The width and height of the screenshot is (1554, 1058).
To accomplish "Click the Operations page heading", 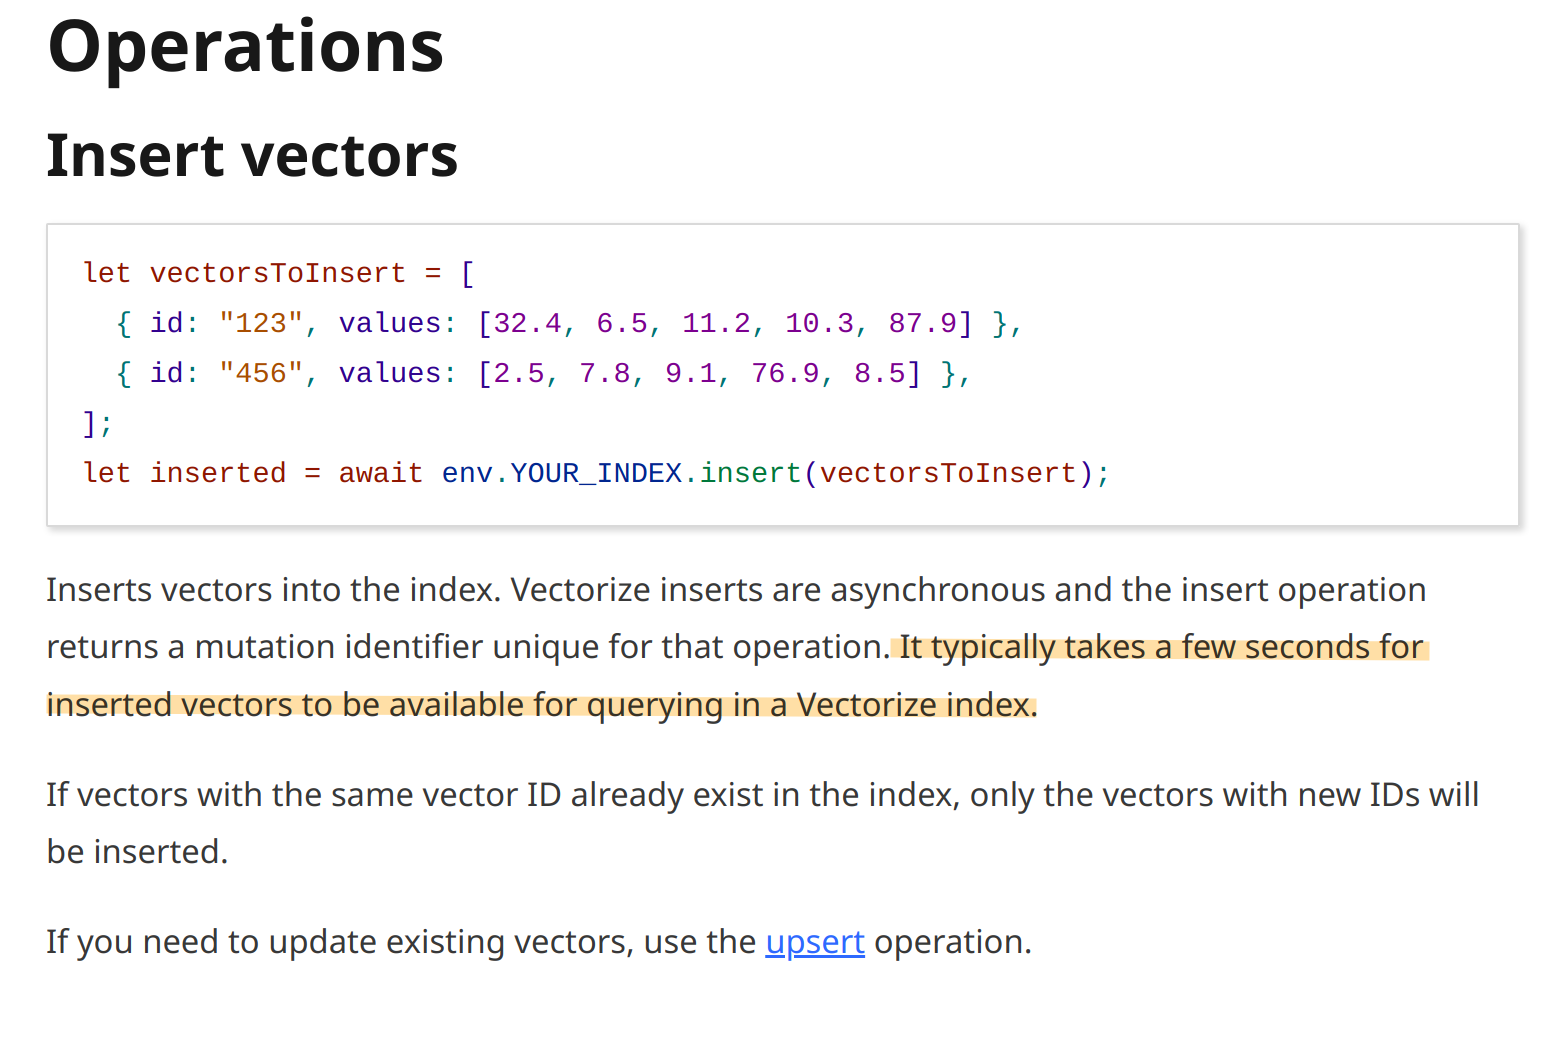I will [246, 48].
